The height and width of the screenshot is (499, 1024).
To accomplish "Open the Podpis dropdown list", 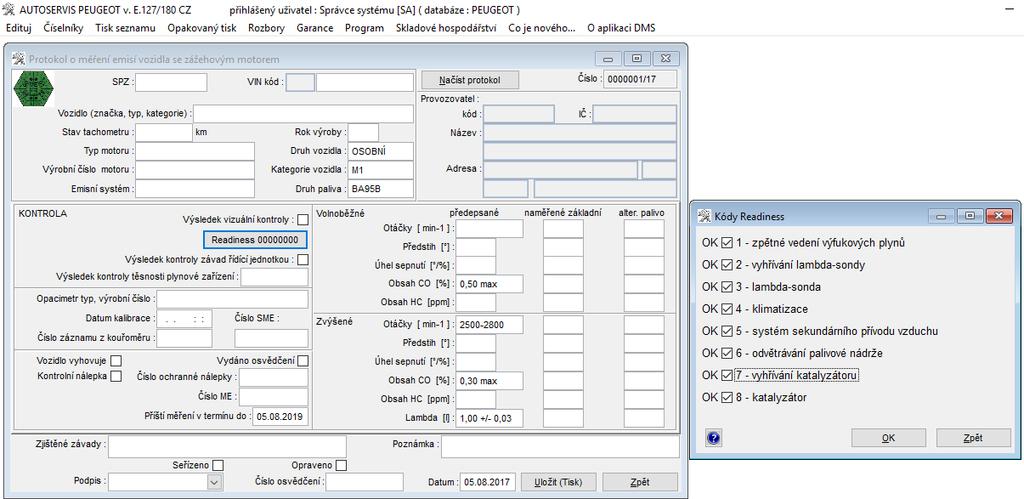I will click(x=214, y=483).
